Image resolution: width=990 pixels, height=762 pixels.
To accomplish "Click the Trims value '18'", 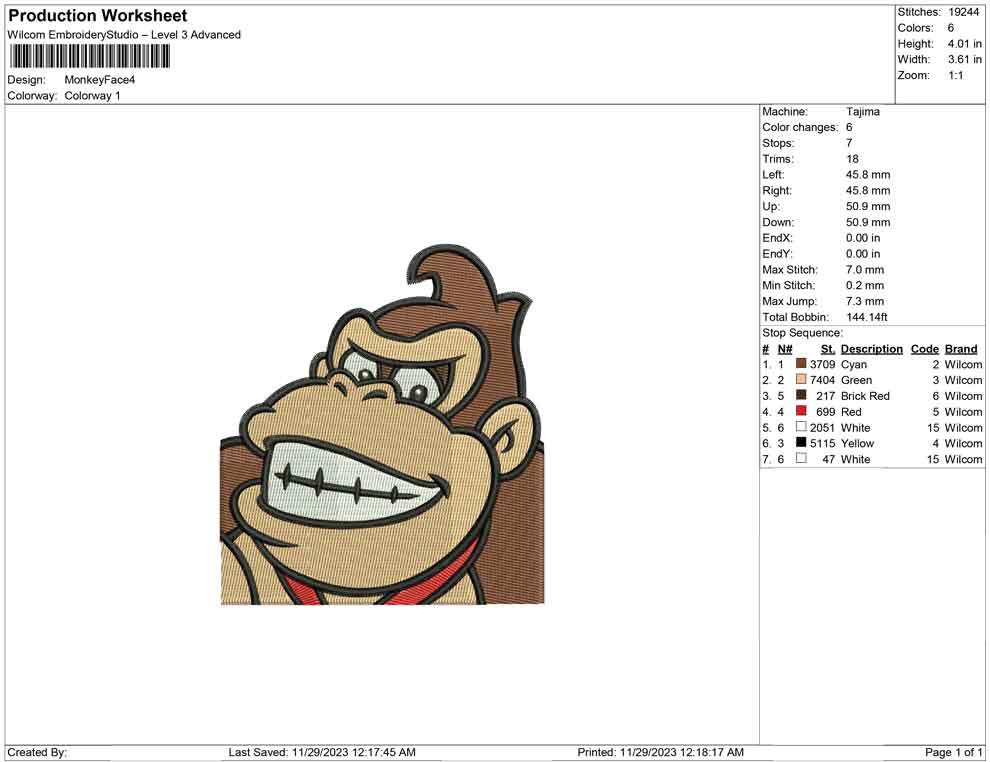I will 852,159.
